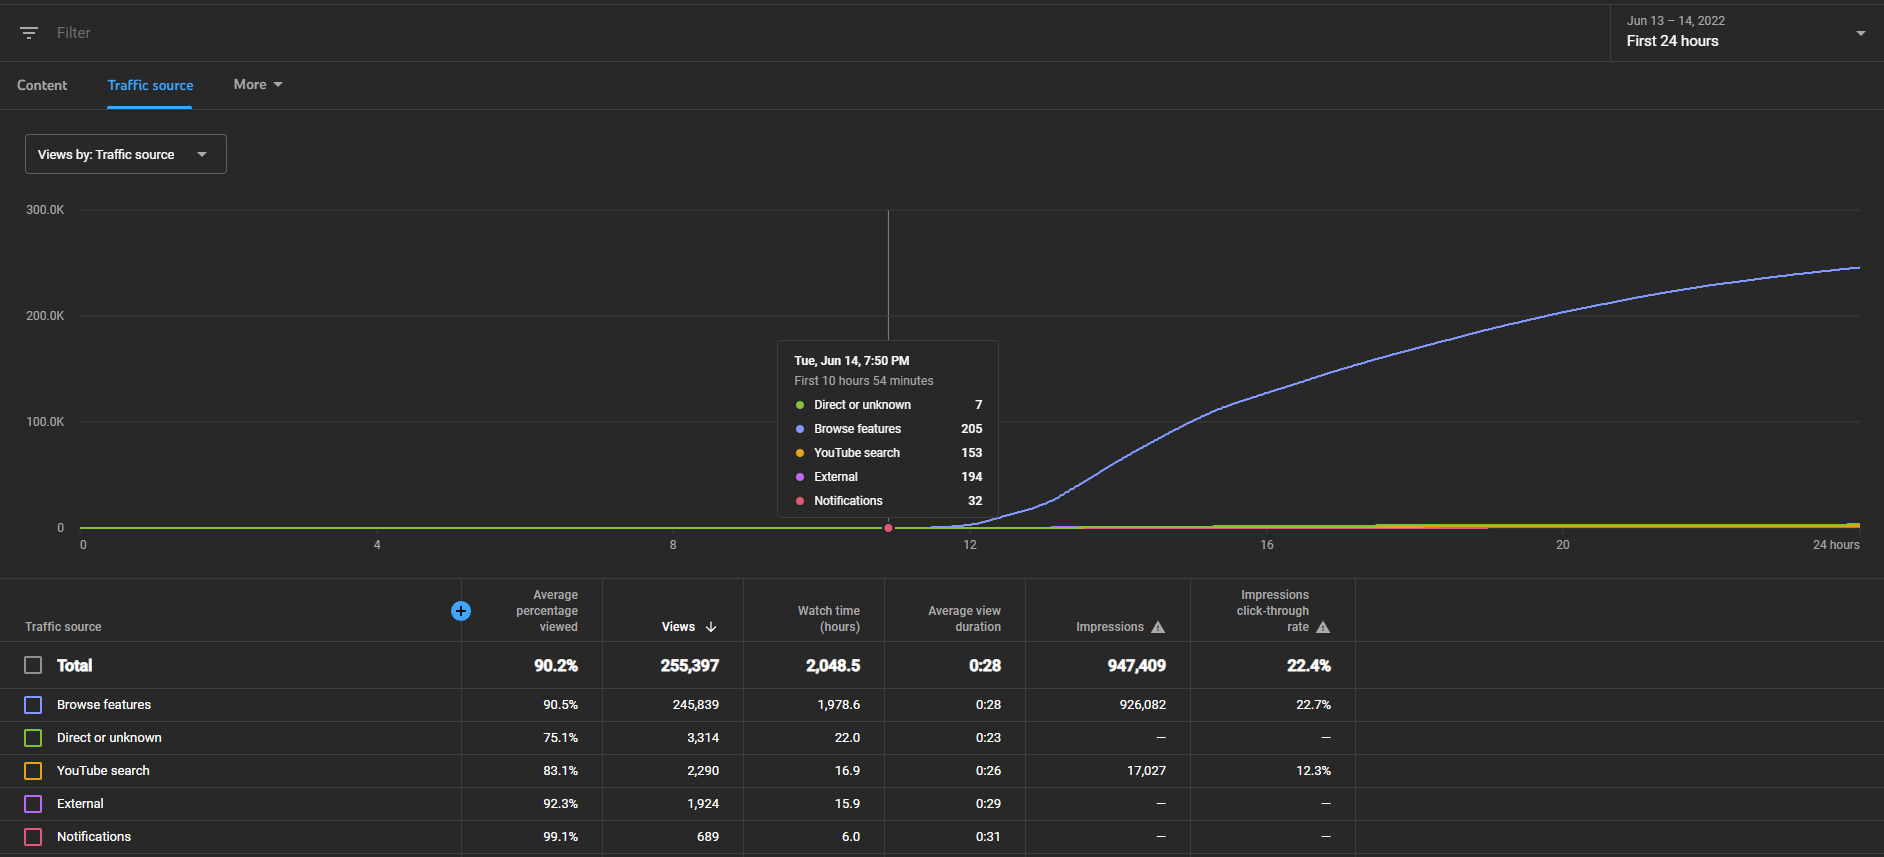
Task: Click the Views column sort arrow
Action: tap(711, 627)
